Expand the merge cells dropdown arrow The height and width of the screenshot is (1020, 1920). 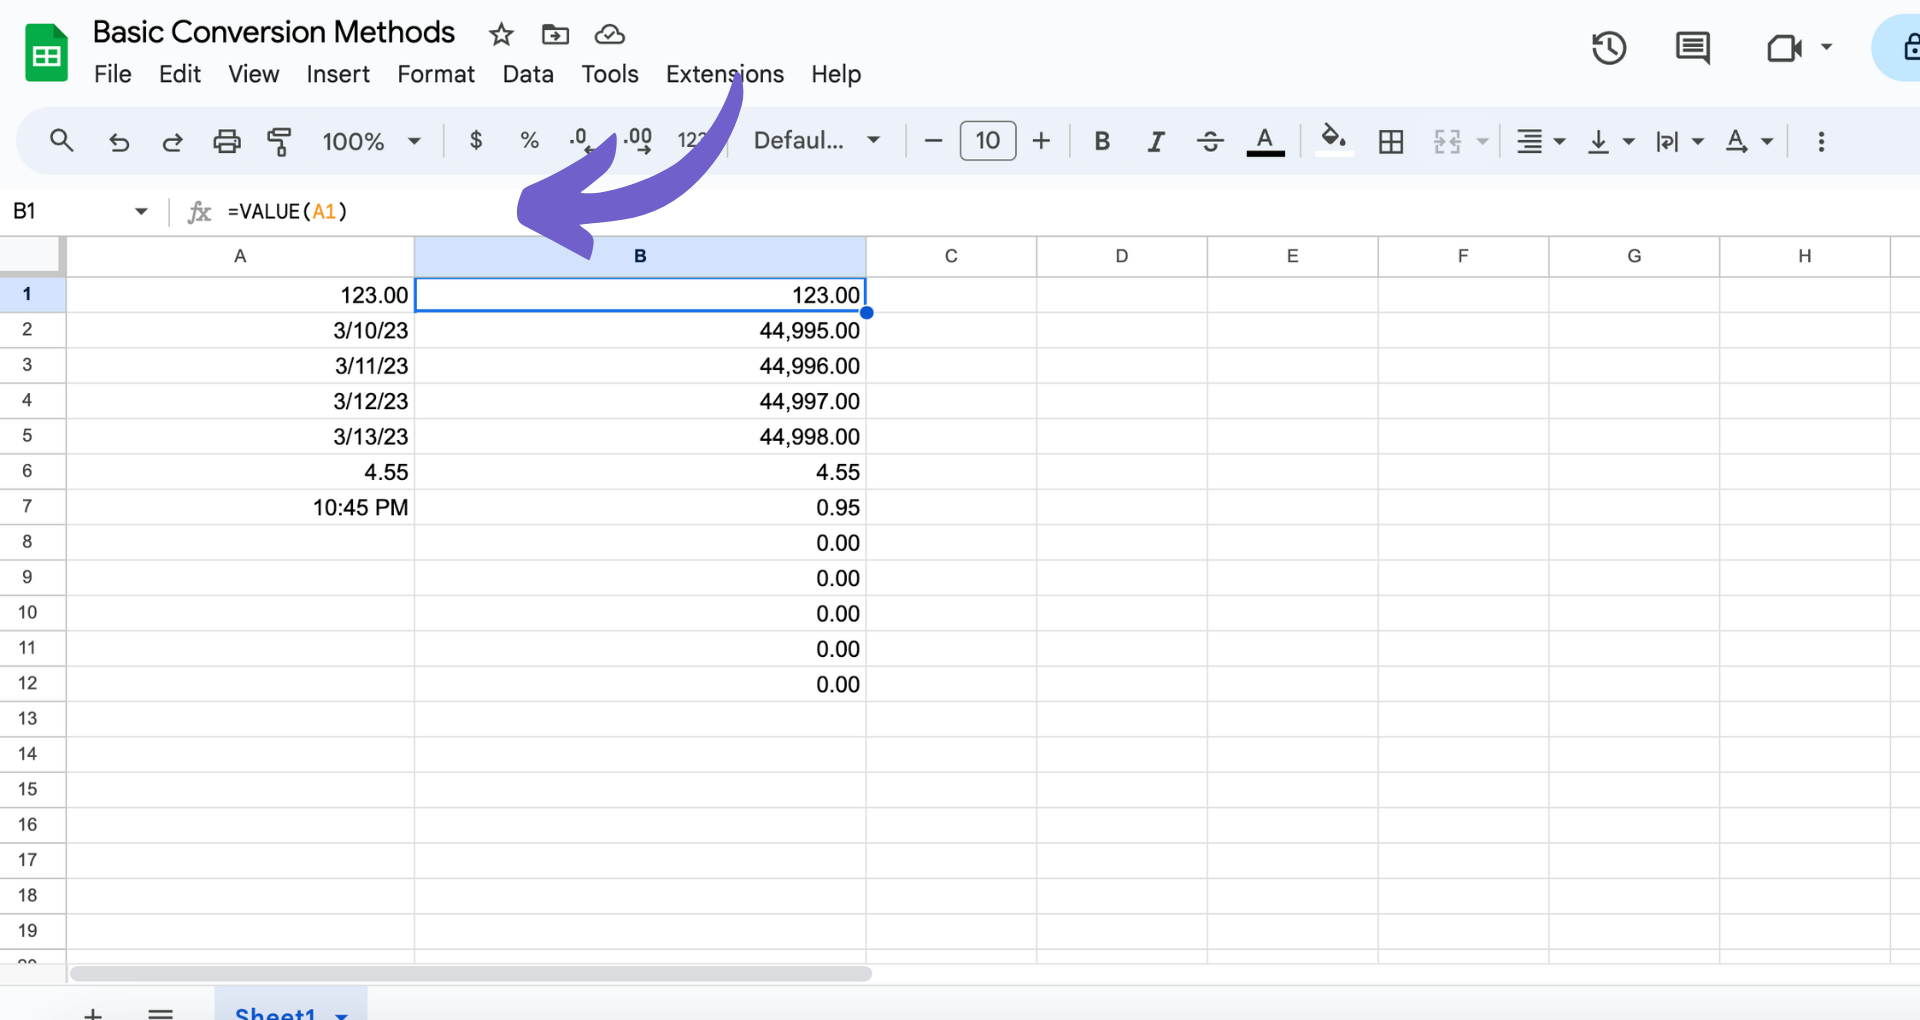[1483, 141]
